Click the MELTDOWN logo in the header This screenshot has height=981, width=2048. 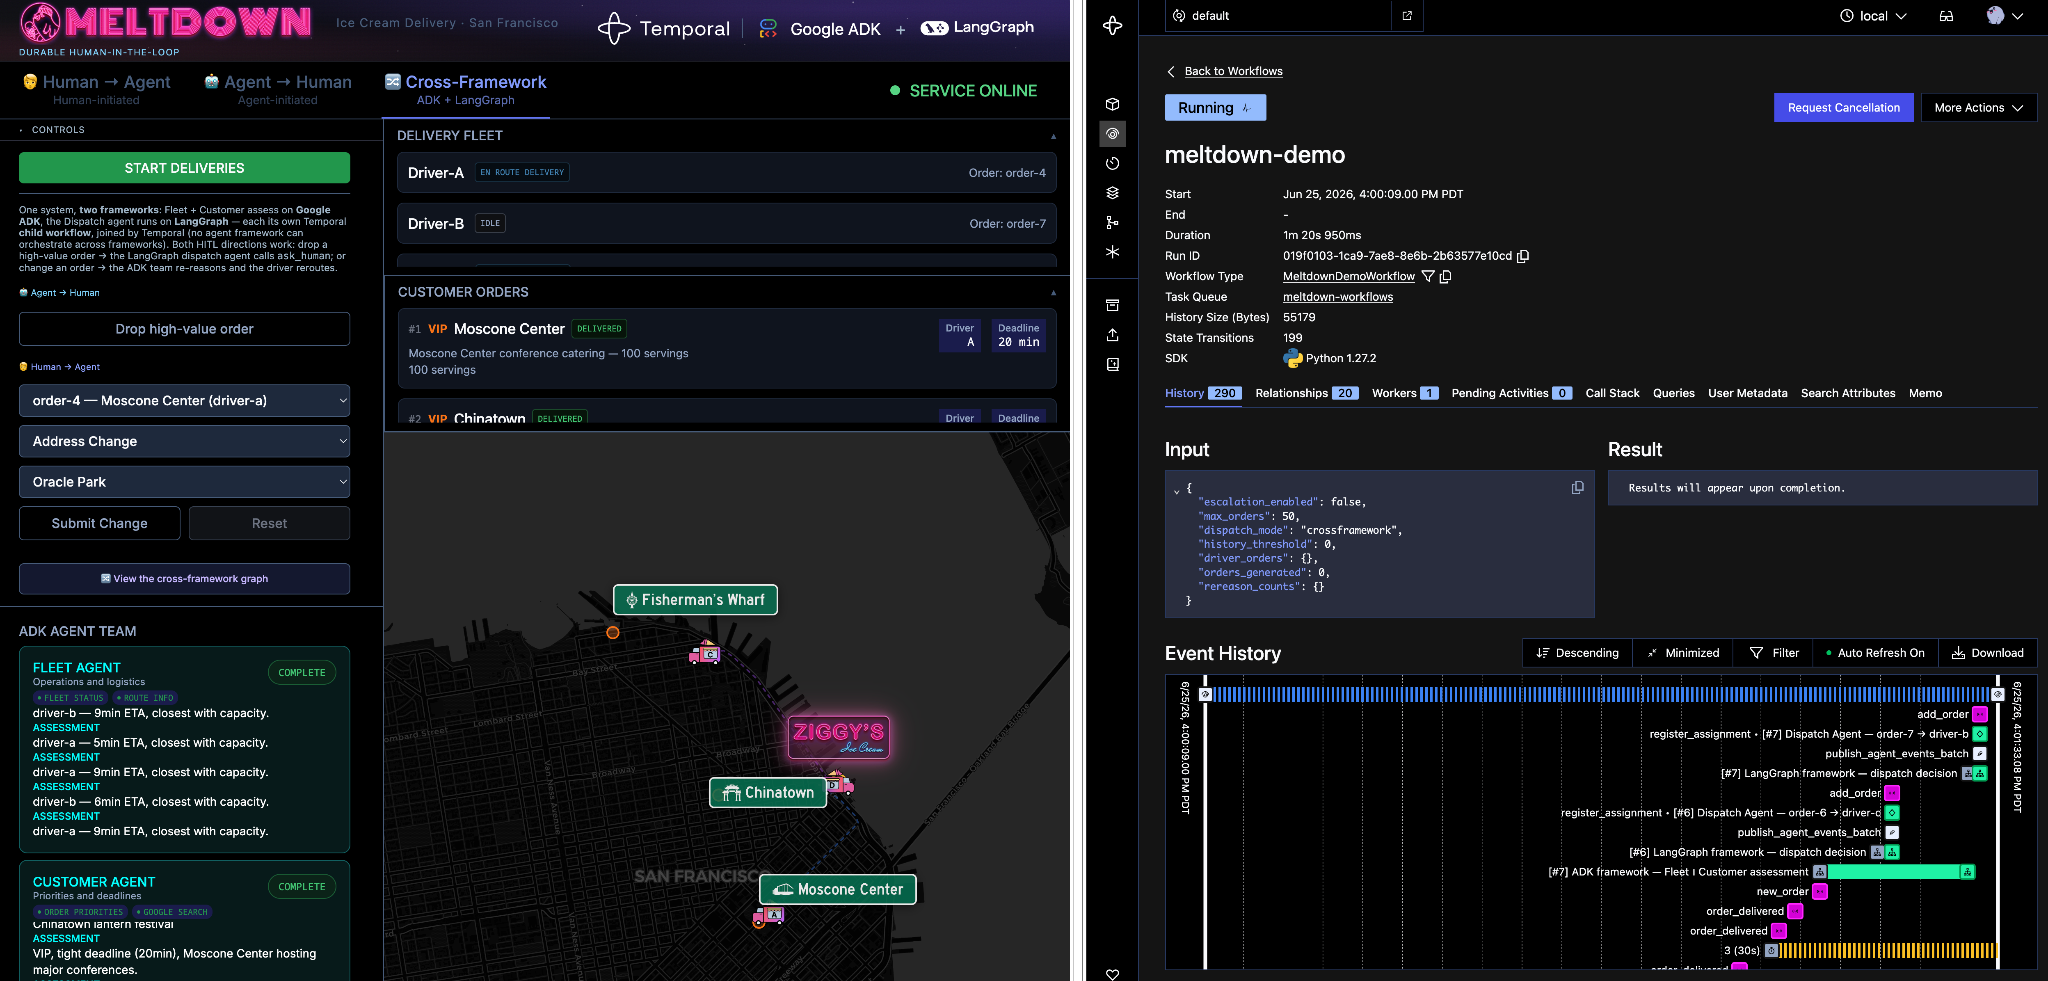click(165, 22)
